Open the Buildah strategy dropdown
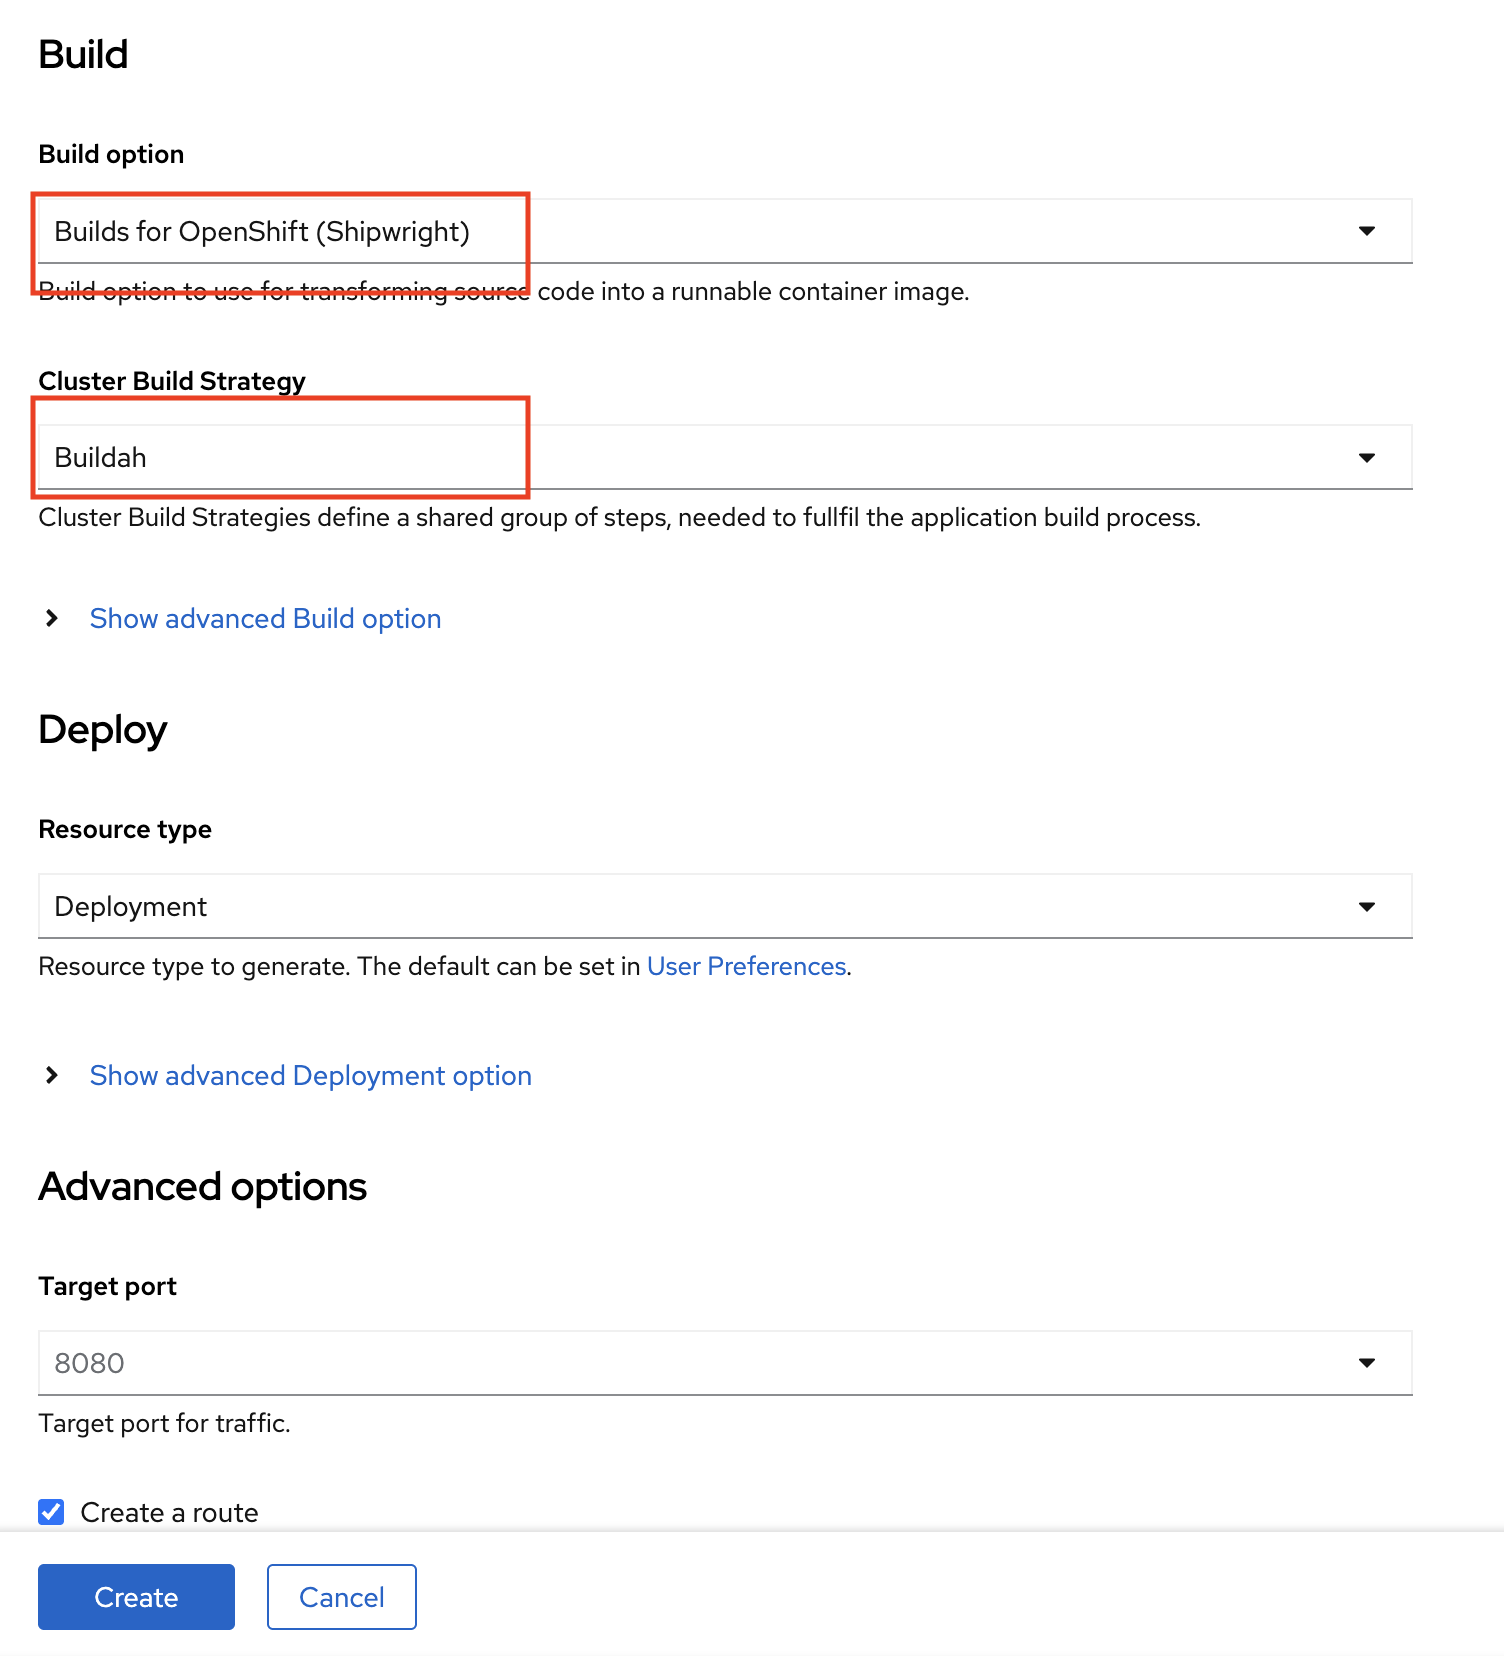This screenshot has height=1656, width=1504. click(725, 457)
